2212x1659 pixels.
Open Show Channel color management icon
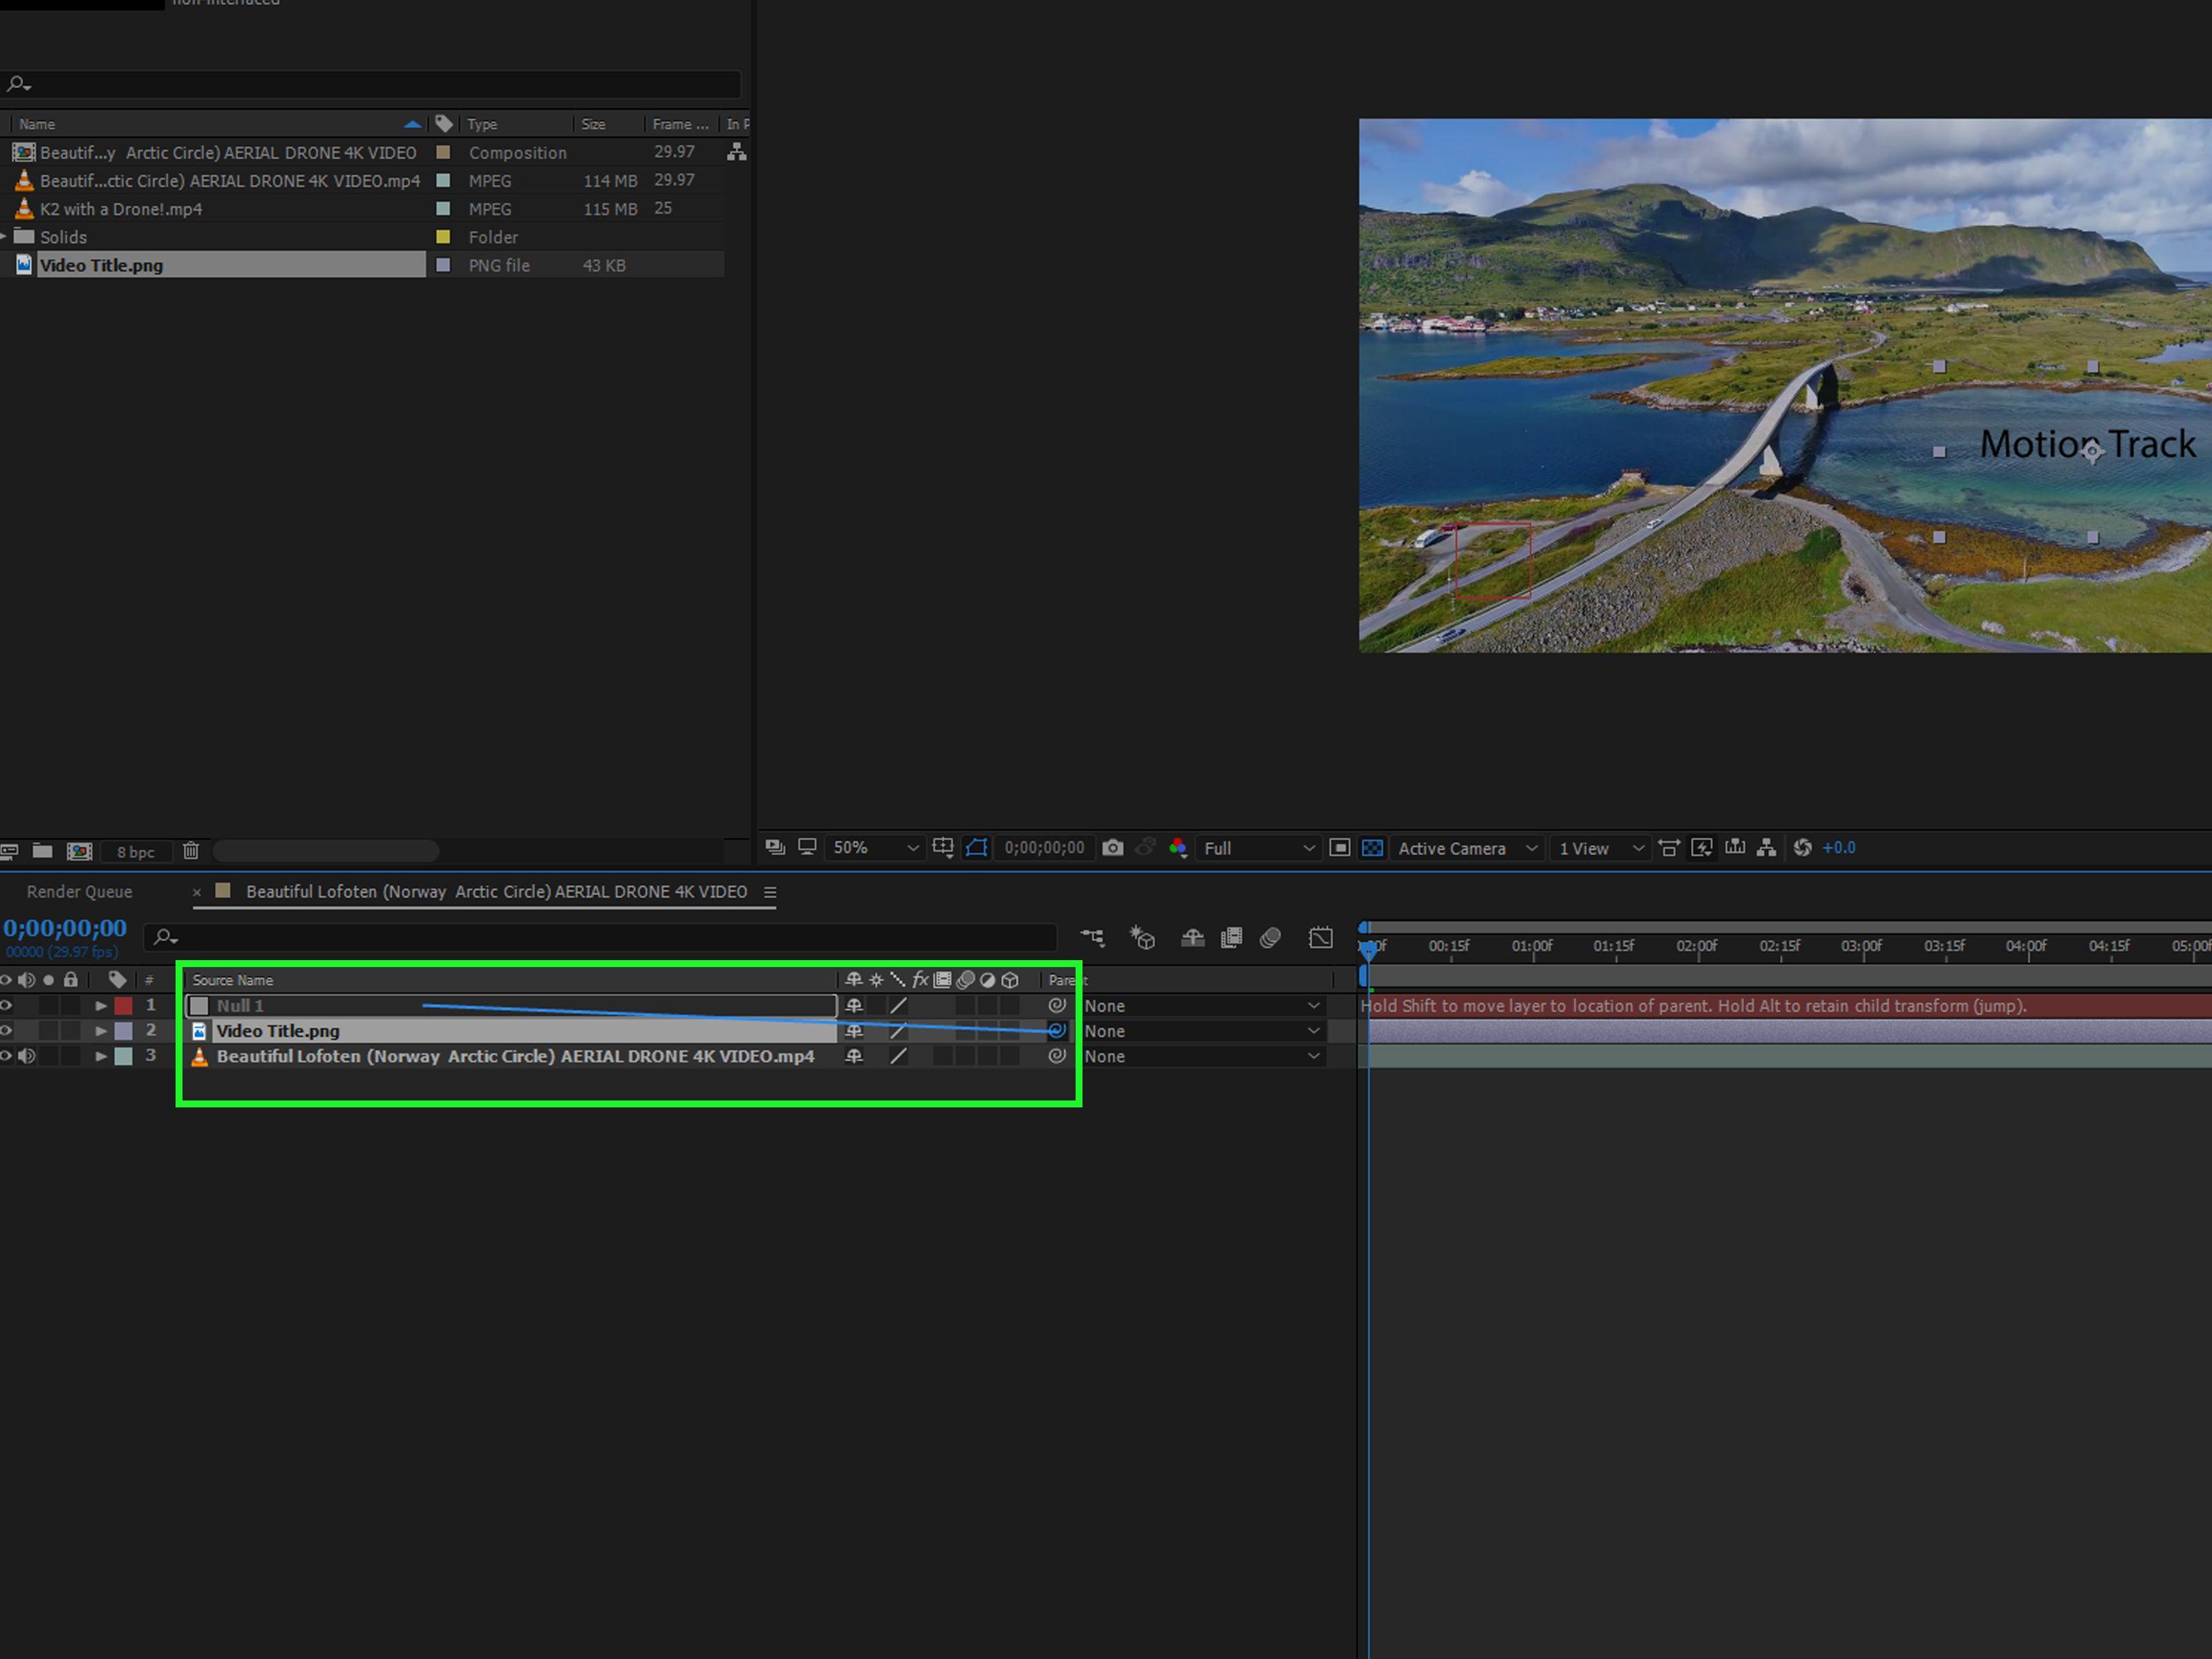click(1178, 848)
